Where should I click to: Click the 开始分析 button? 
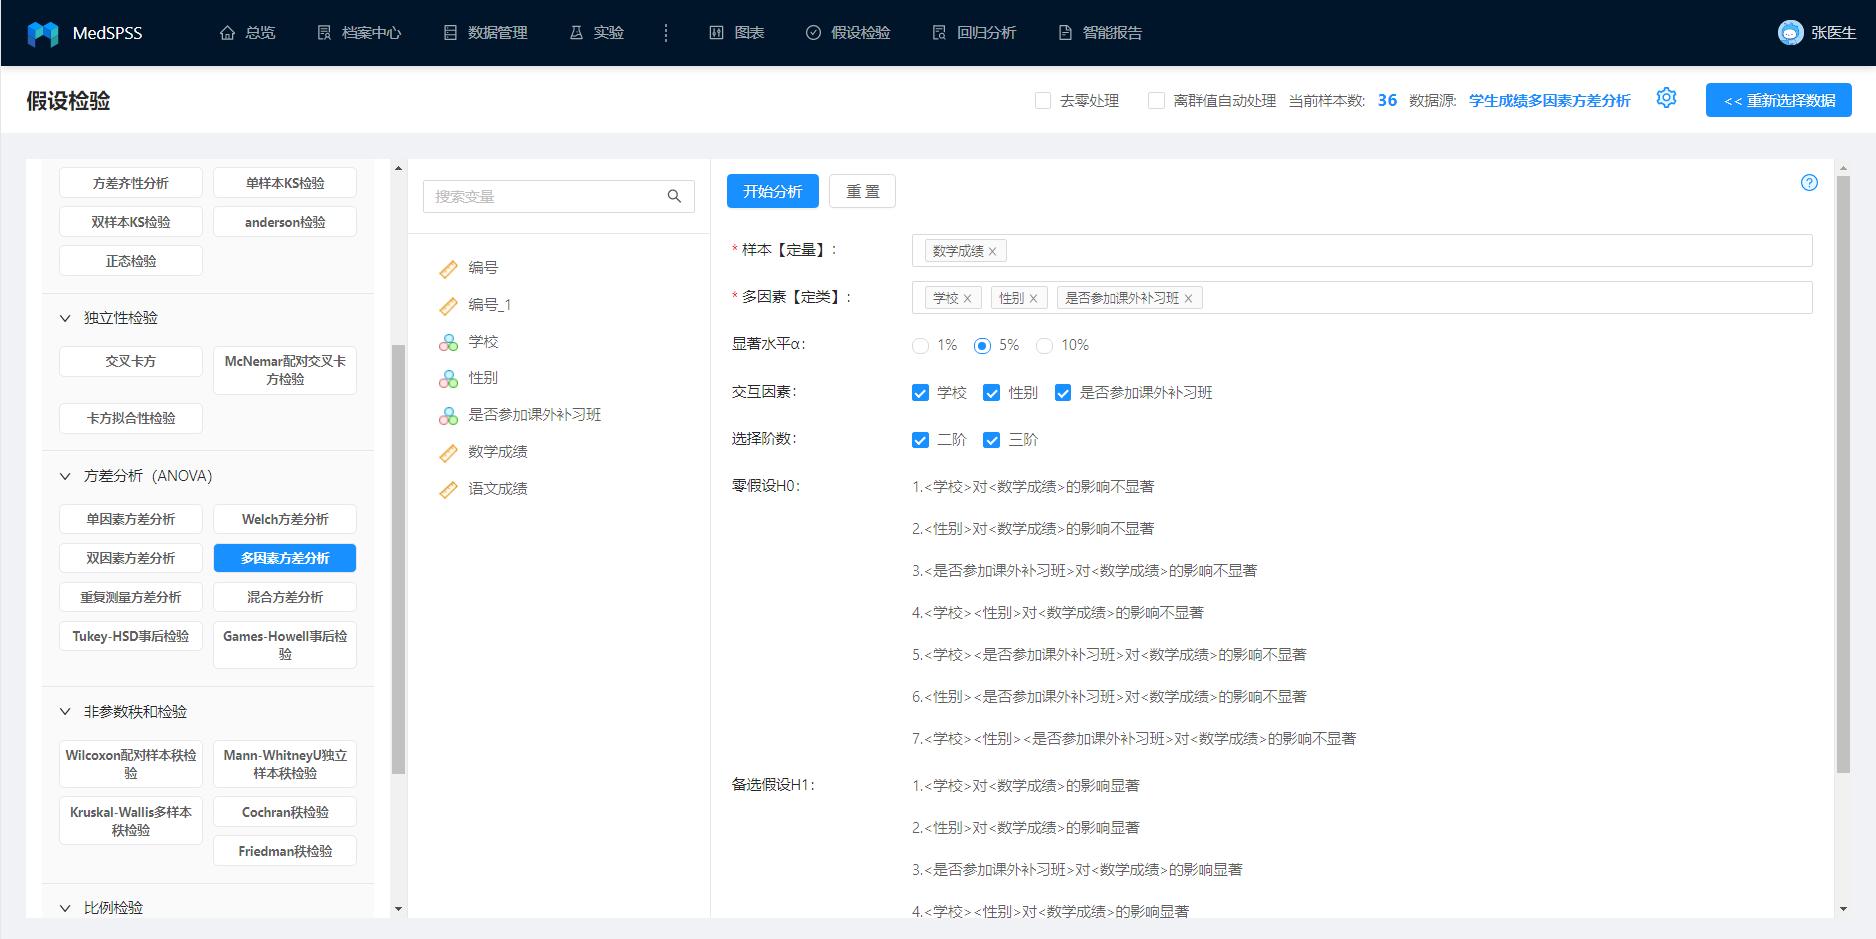click(772, 190)
